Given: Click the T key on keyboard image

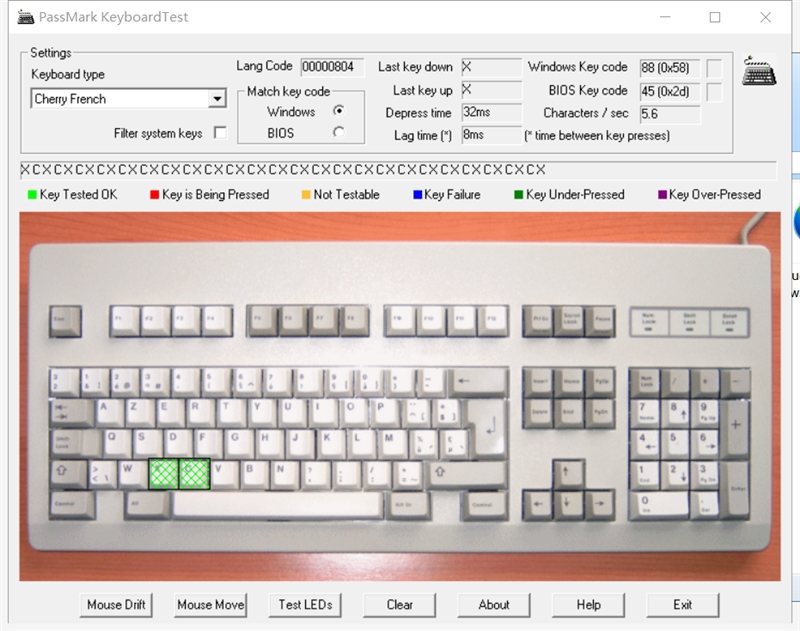Looking at the screenshot, I should (x=231, y=412).
